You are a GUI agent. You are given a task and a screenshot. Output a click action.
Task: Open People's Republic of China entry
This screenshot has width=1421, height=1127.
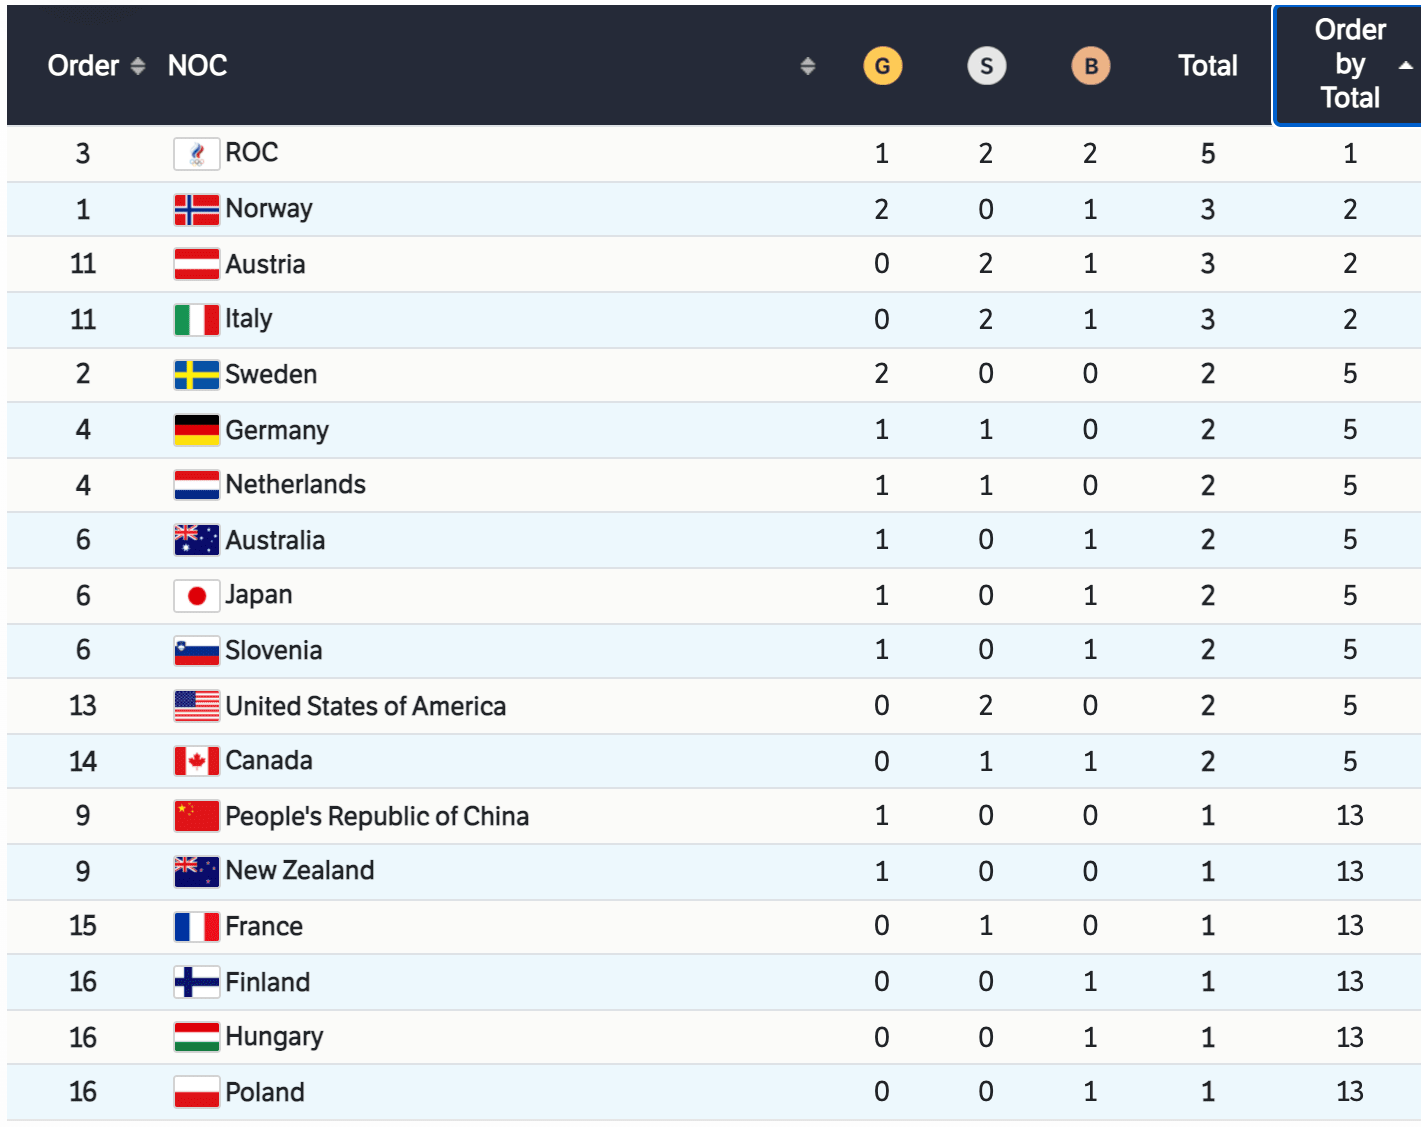[x=376, y=816]
